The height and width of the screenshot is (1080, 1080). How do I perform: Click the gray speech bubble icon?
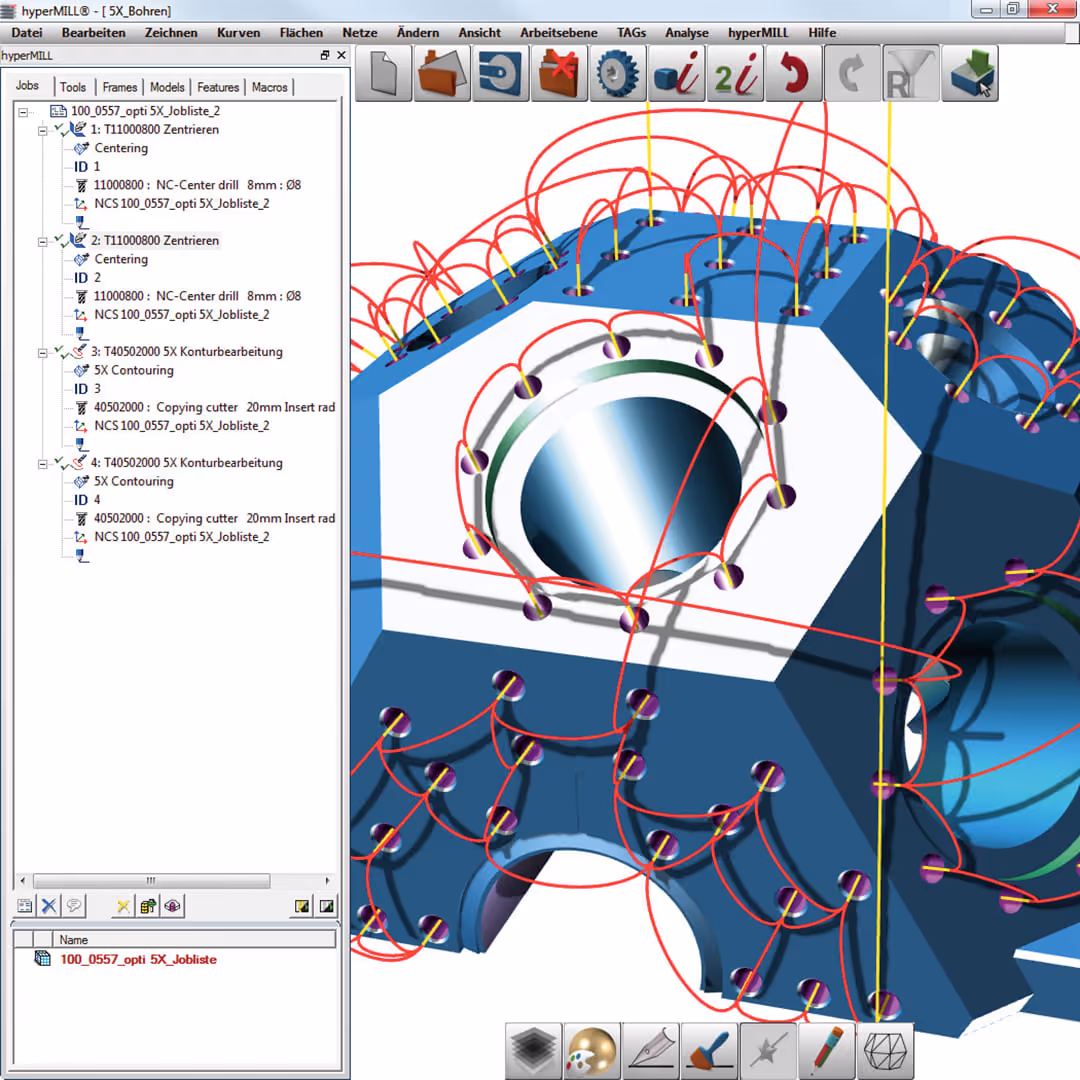pos(74,906)
